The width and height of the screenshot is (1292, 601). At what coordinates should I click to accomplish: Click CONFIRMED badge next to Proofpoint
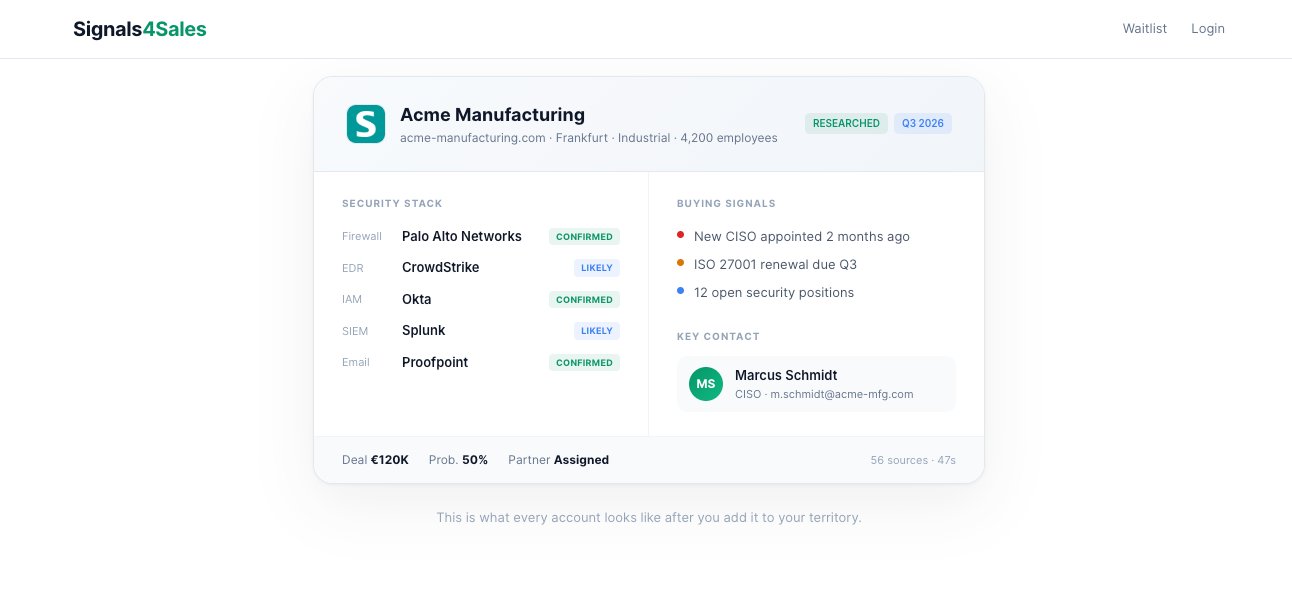pyautogui.click(x=584, y=363)
